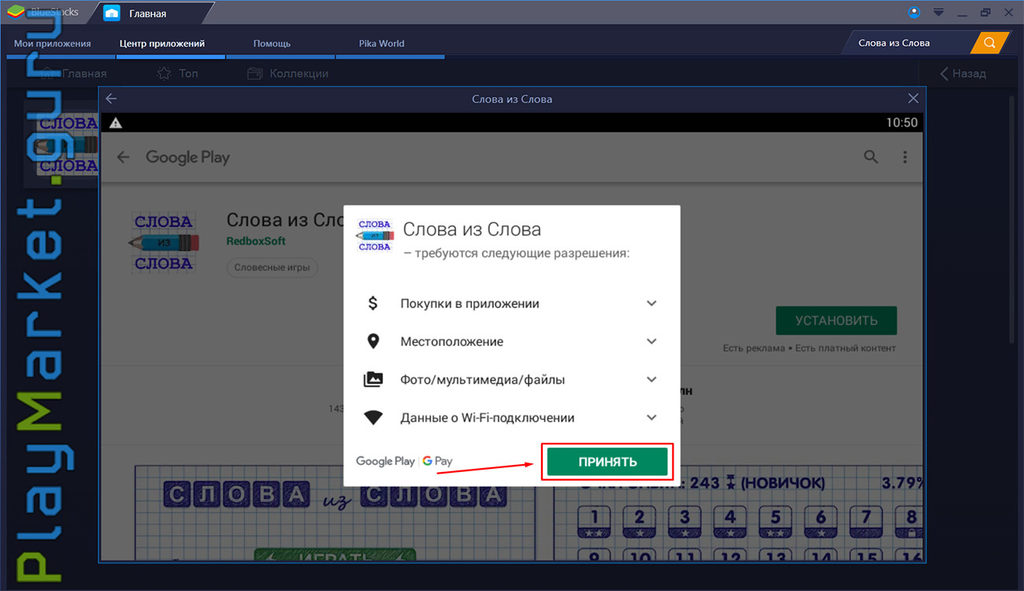Click the Местоположение label
The width and height of the screenshot is (1024, 591).
click(x=451, y=342)
